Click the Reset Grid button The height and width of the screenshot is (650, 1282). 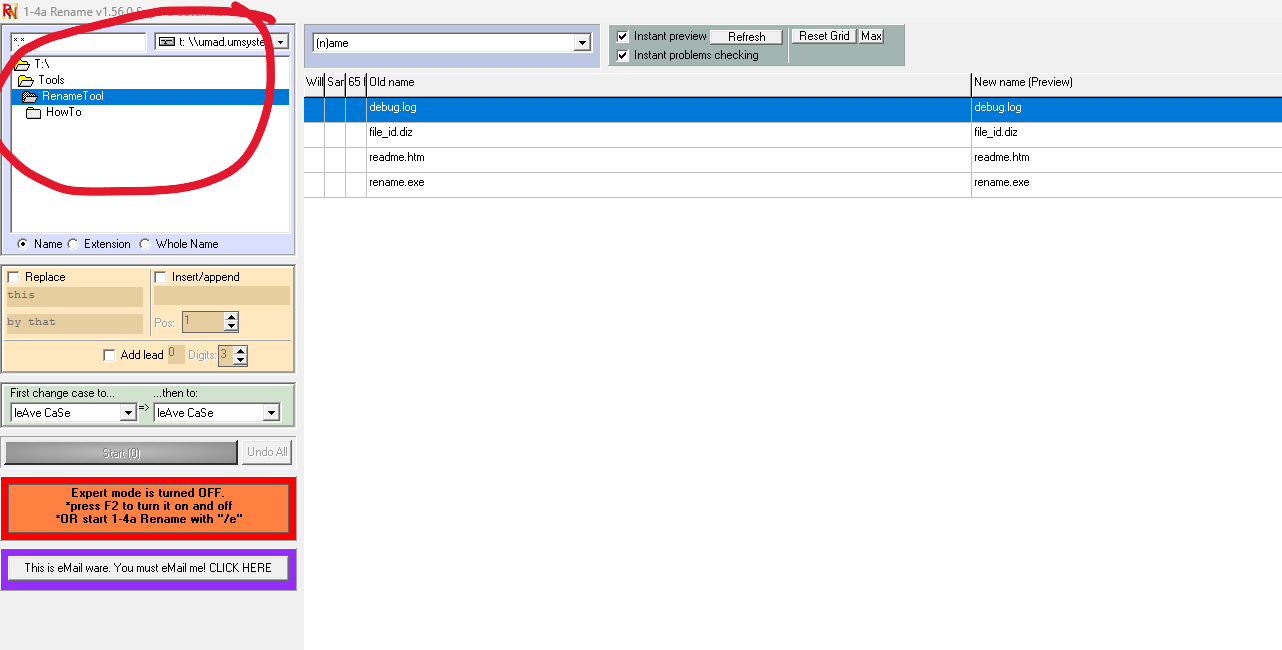click(x=824, y=36)
